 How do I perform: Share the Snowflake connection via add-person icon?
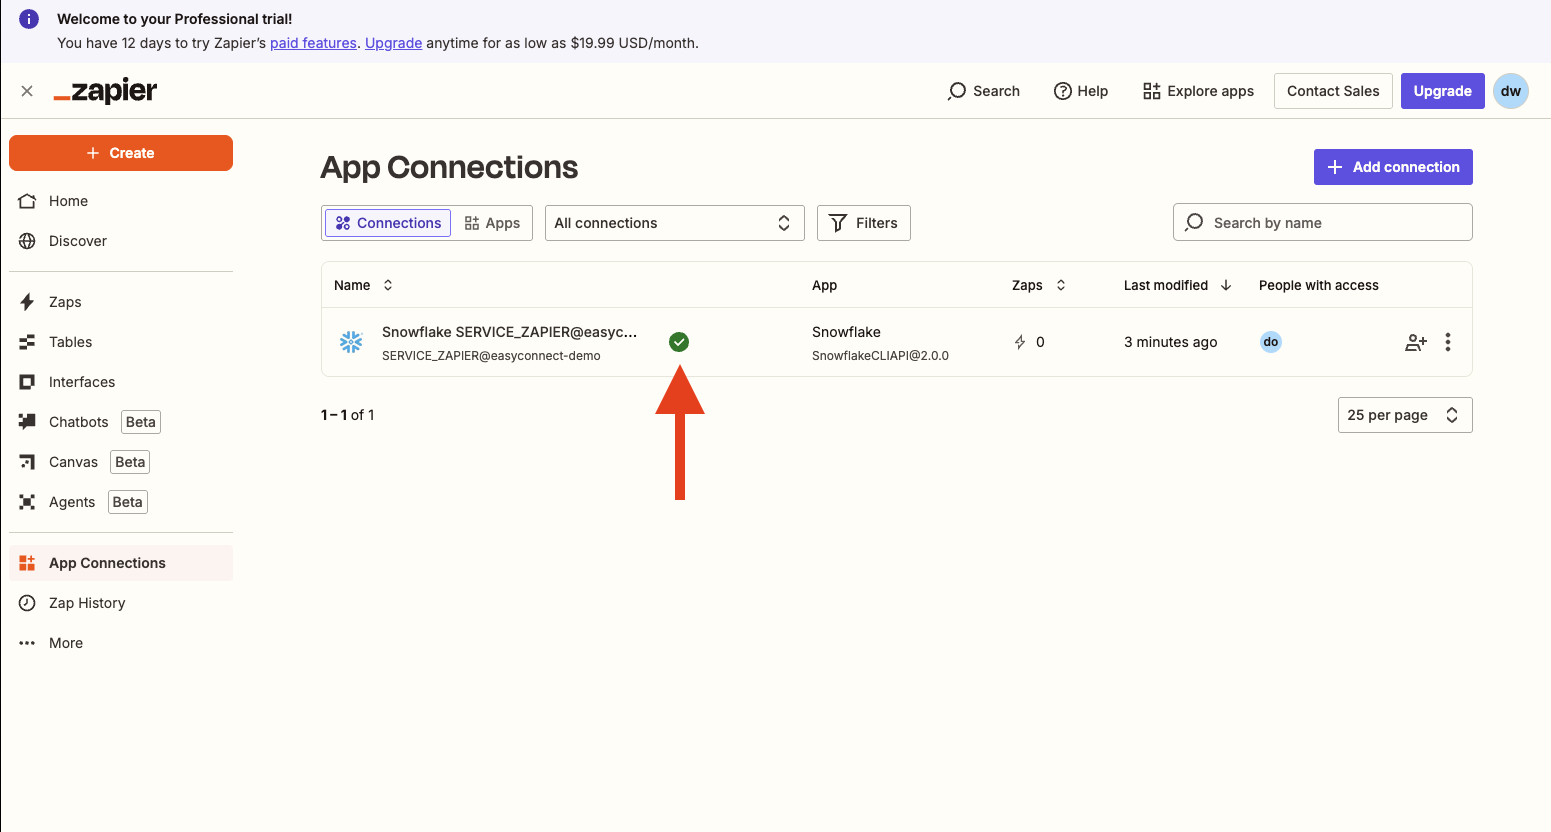(1416, 342)
